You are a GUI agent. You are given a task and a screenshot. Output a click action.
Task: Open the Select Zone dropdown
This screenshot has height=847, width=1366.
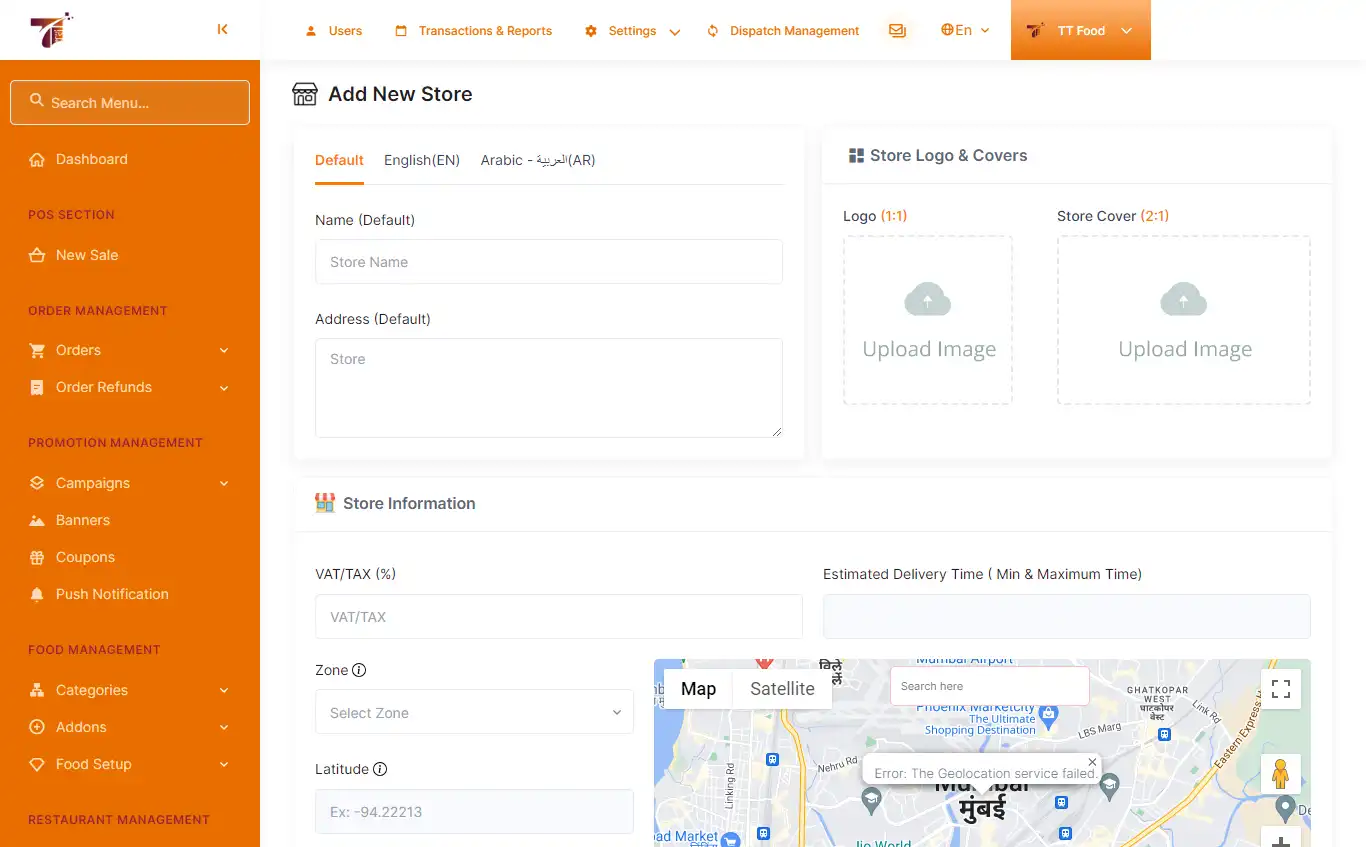(473, 712)
